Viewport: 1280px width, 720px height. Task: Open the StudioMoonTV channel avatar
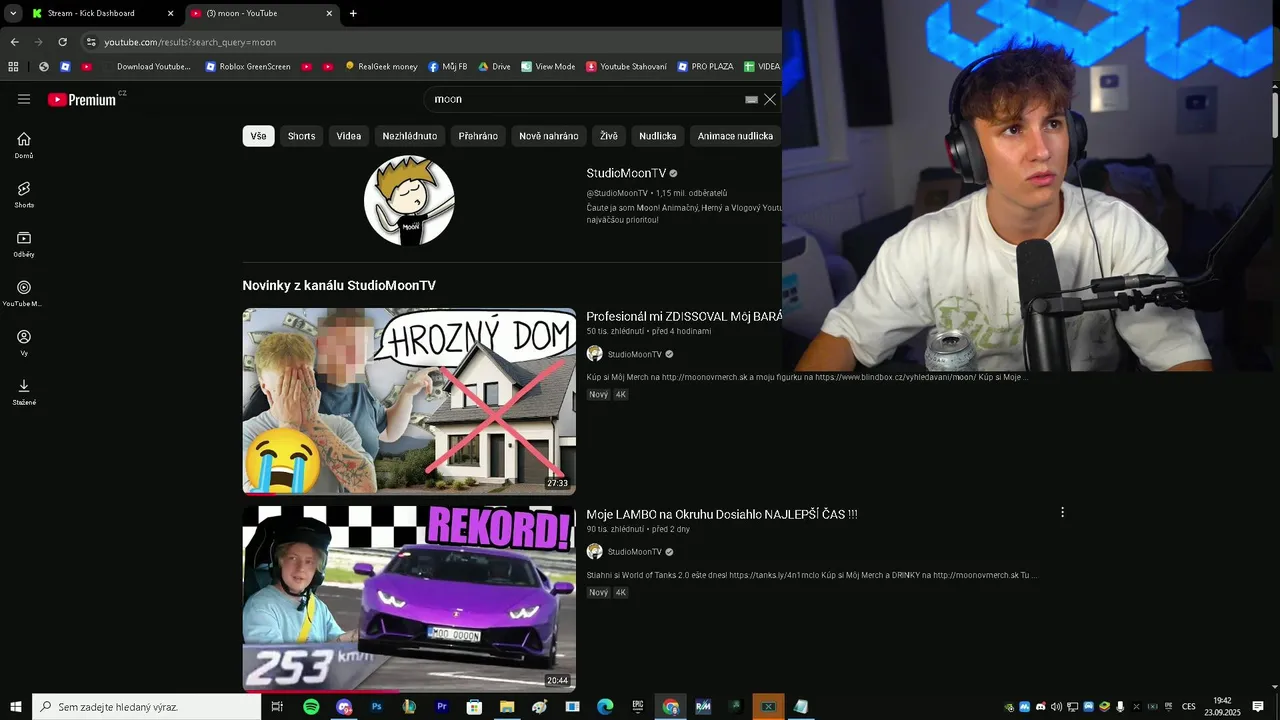click(x=409, y=201)
